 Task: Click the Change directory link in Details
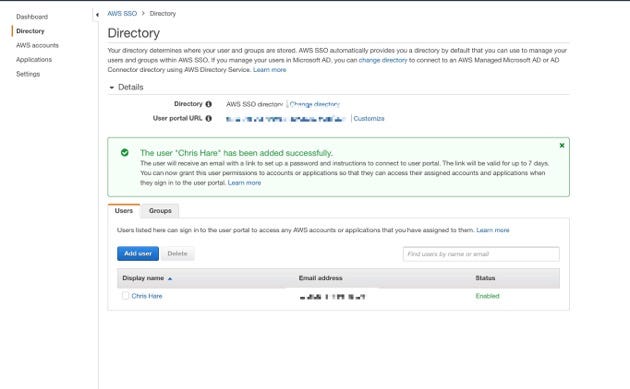click(315, 104)
